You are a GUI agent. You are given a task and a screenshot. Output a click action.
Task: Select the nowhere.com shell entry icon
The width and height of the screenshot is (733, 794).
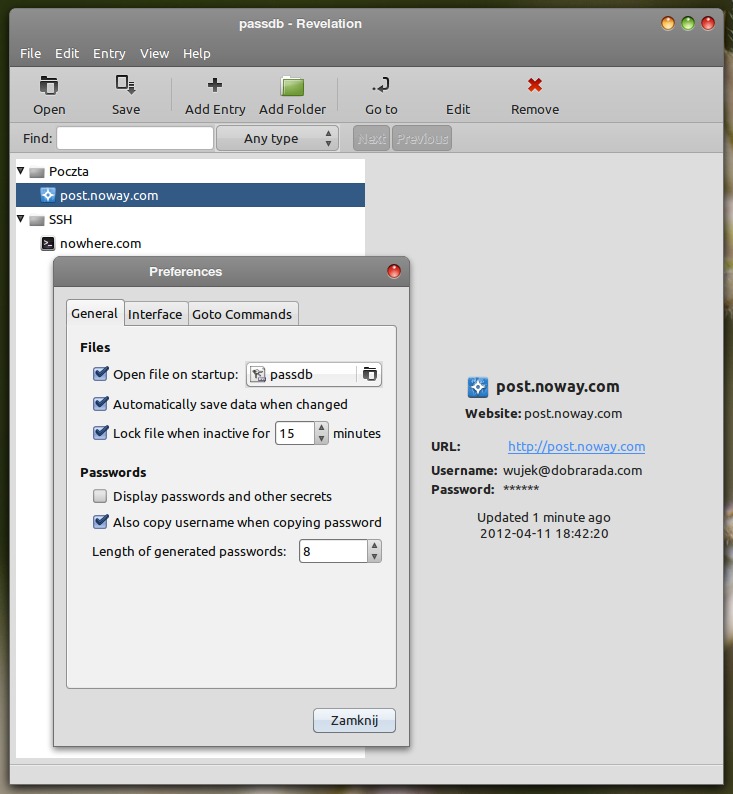48,244
